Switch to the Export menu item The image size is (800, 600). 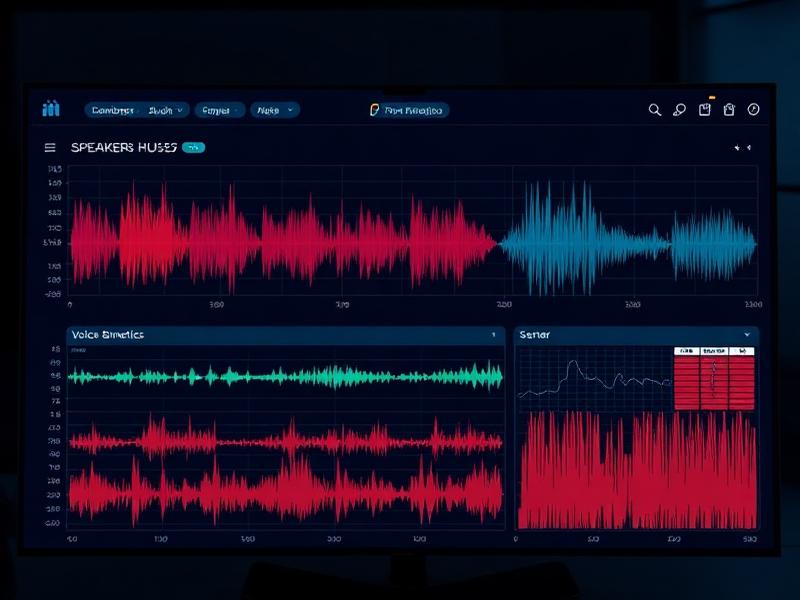218,110
